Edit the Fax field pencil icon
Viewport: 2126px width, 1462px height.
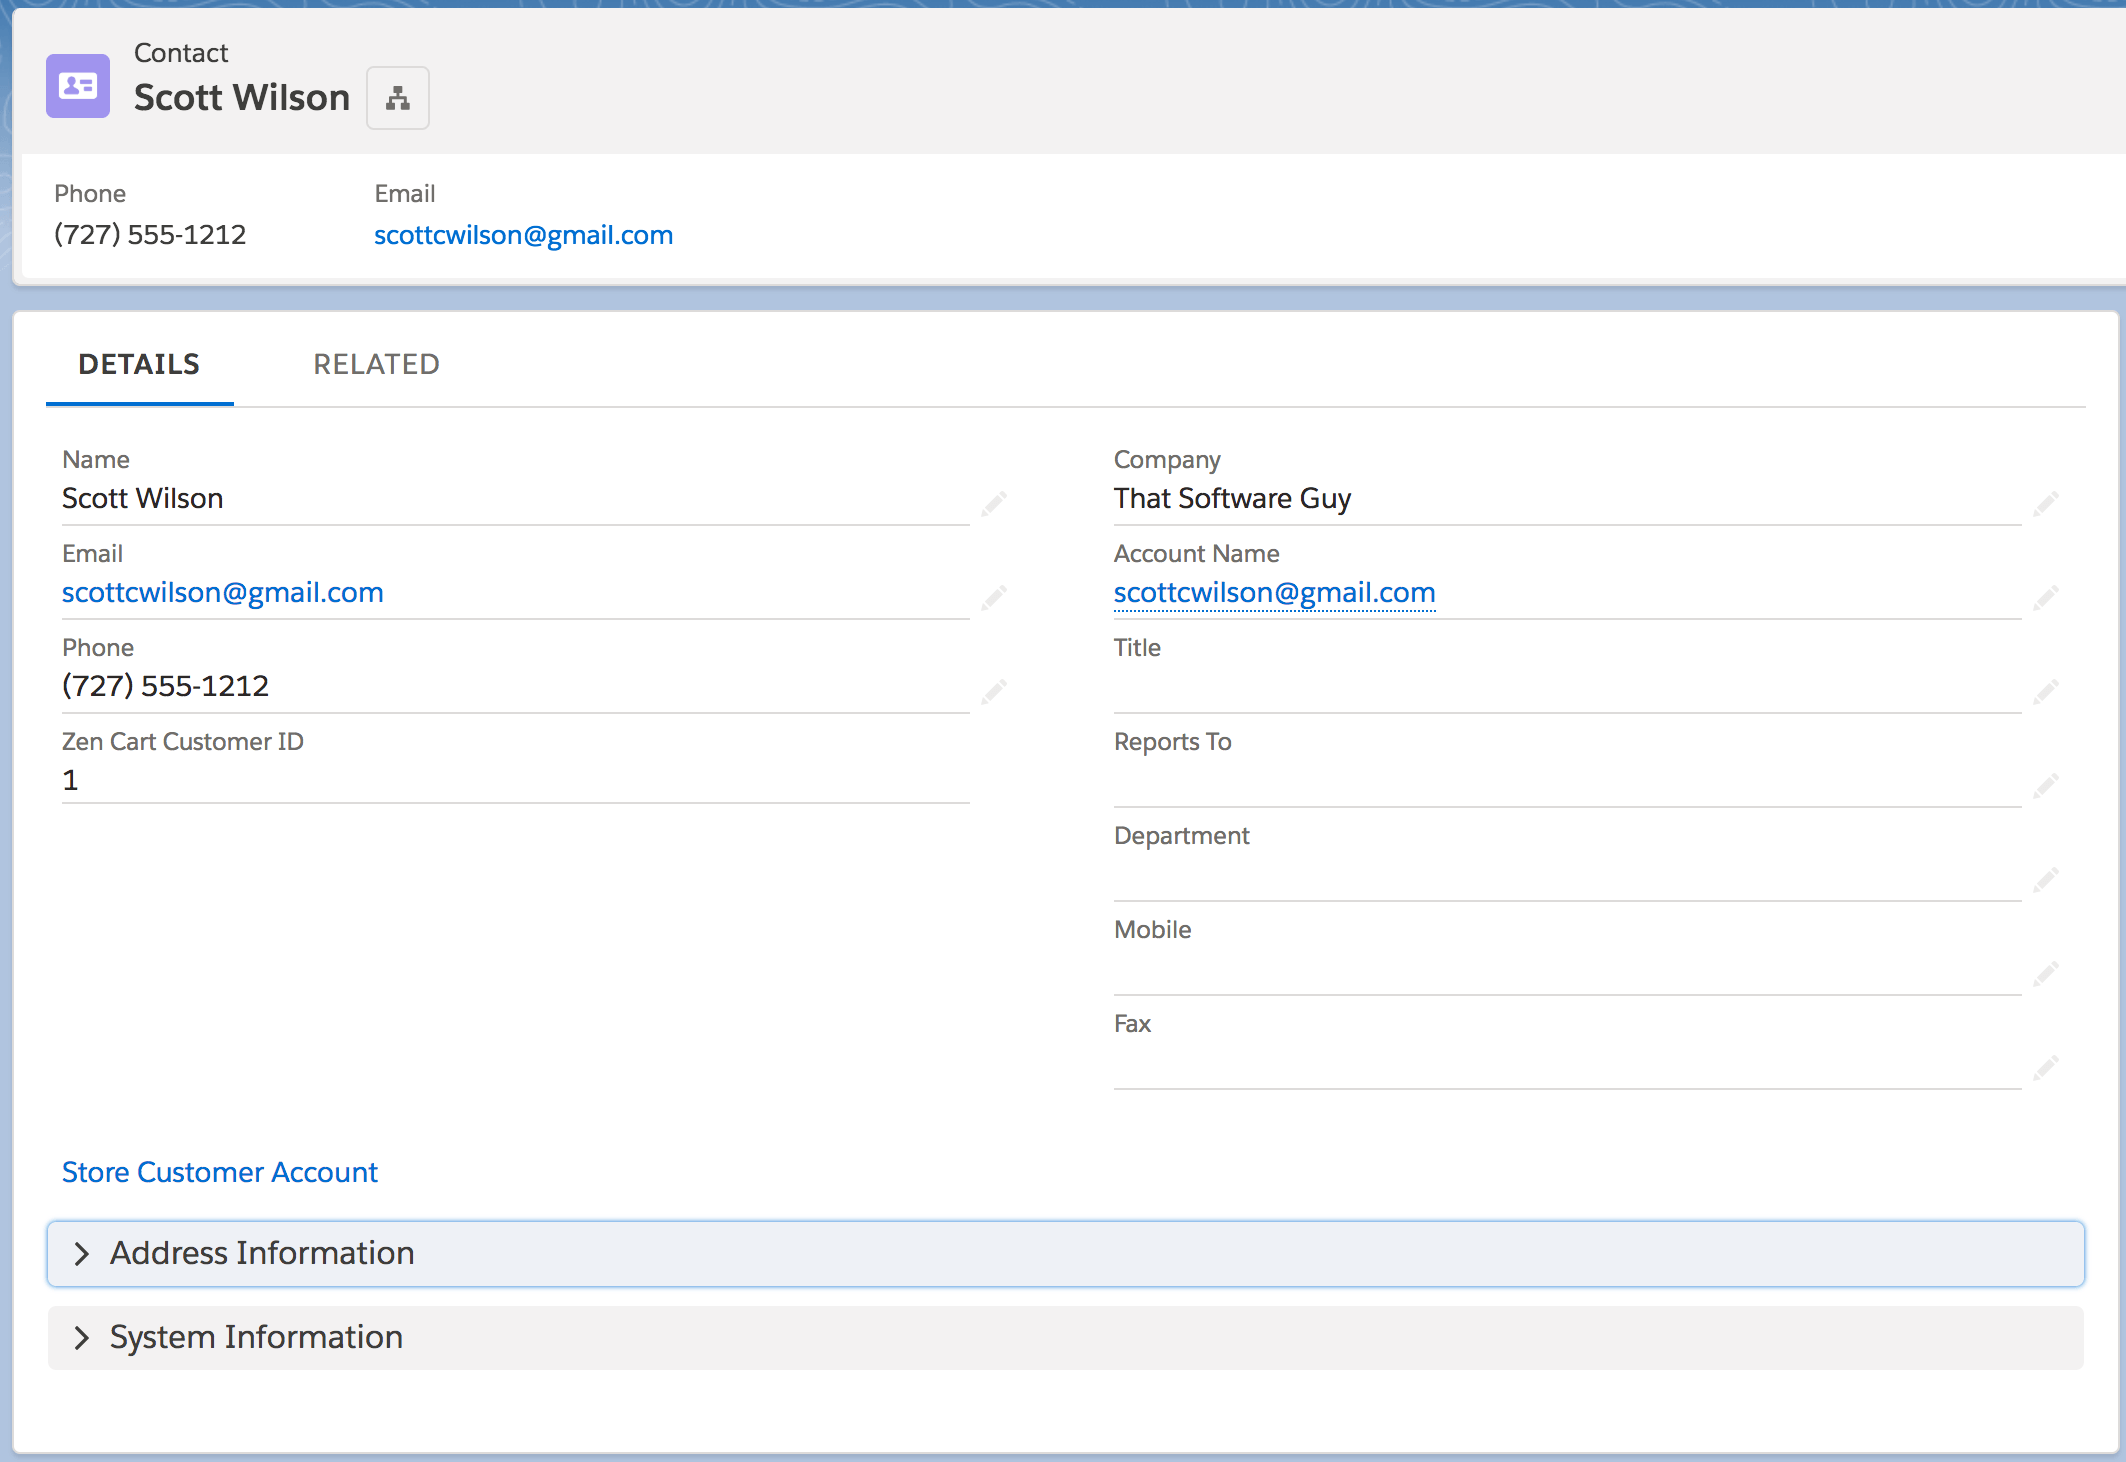2046,1068
